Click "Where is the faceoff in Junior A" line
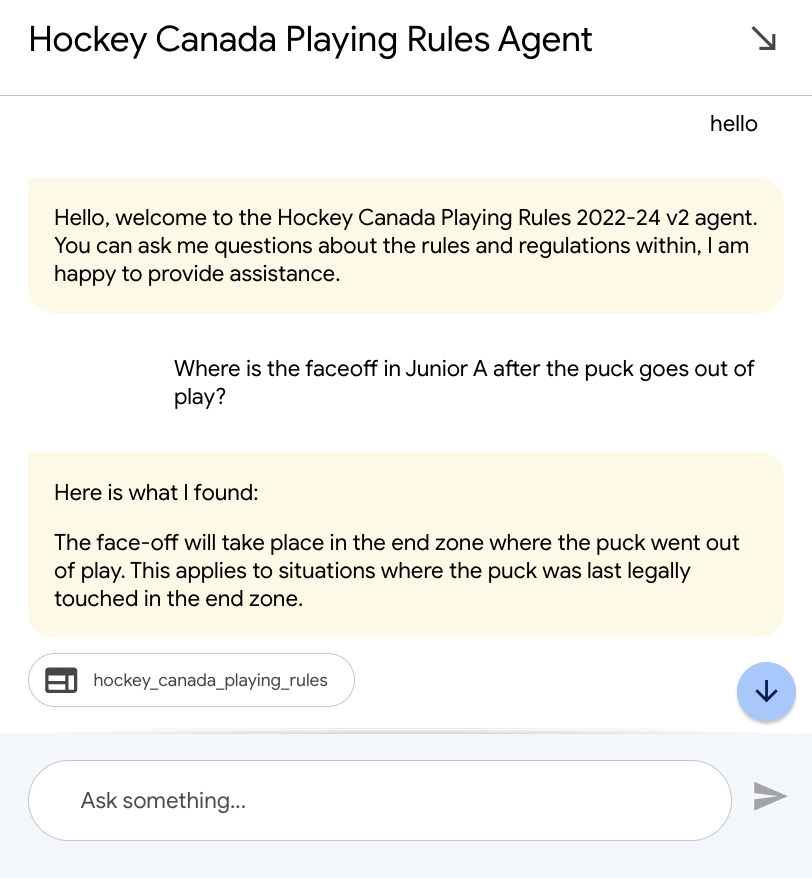This screenshot has width=812, height=878. point(464,368)
